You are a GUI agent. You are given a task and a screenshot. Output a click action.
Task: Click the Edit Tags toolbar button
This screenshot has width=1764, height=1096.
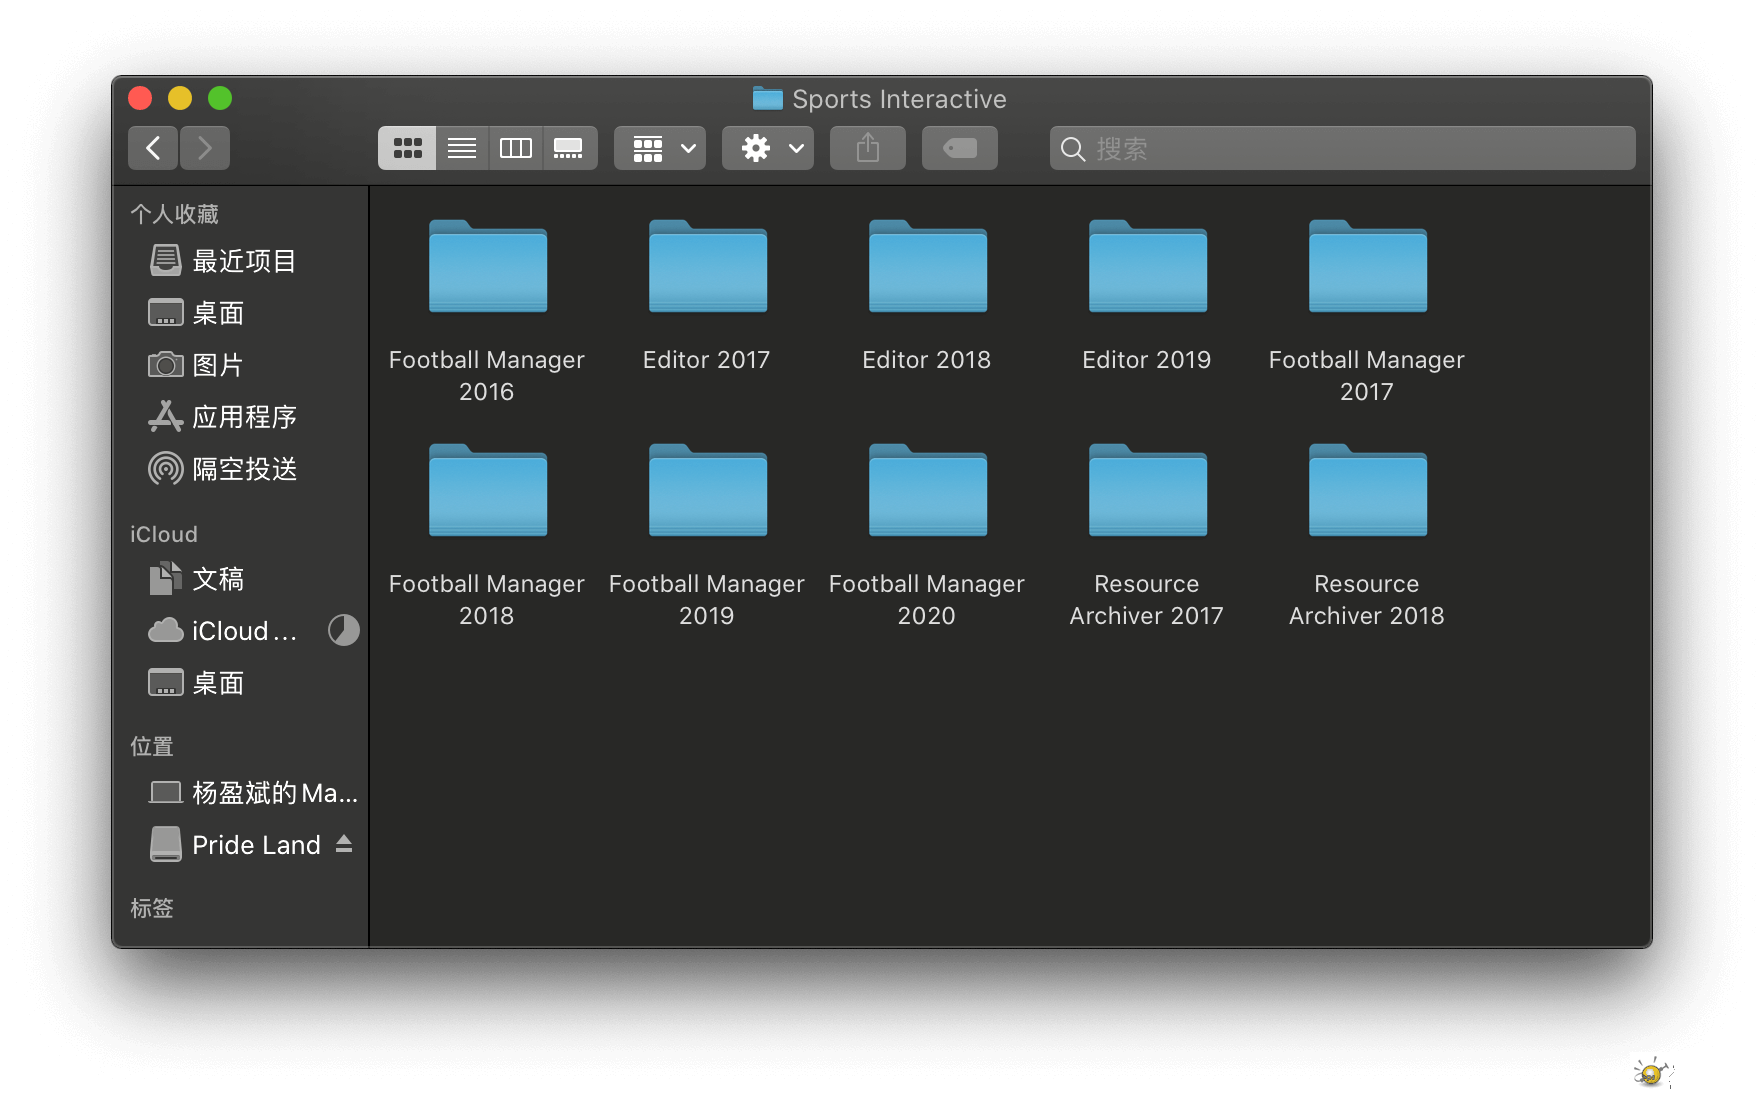(x=960, y=148)
